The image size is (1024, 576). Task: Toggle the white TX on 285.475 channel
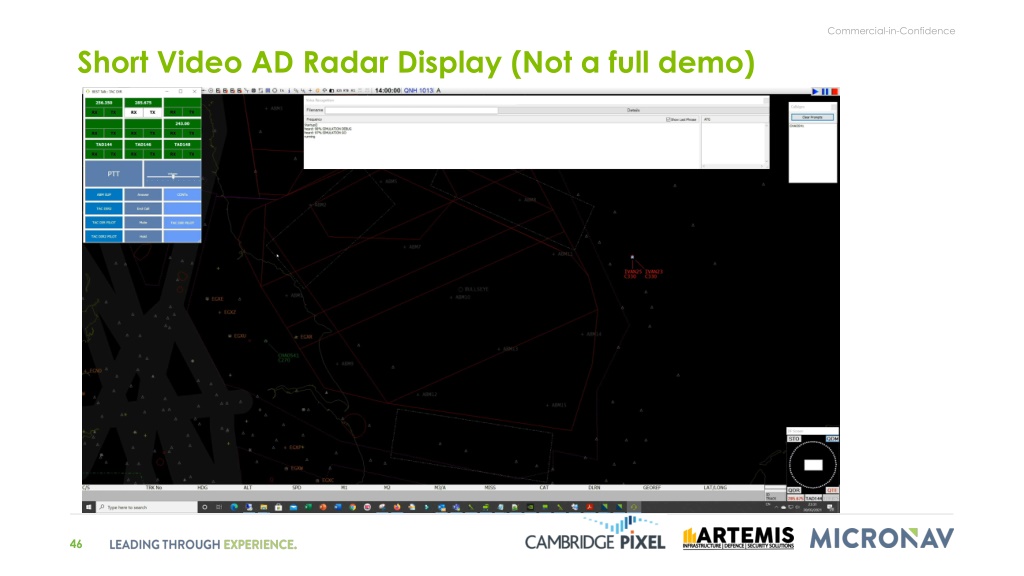pos(153,112)
